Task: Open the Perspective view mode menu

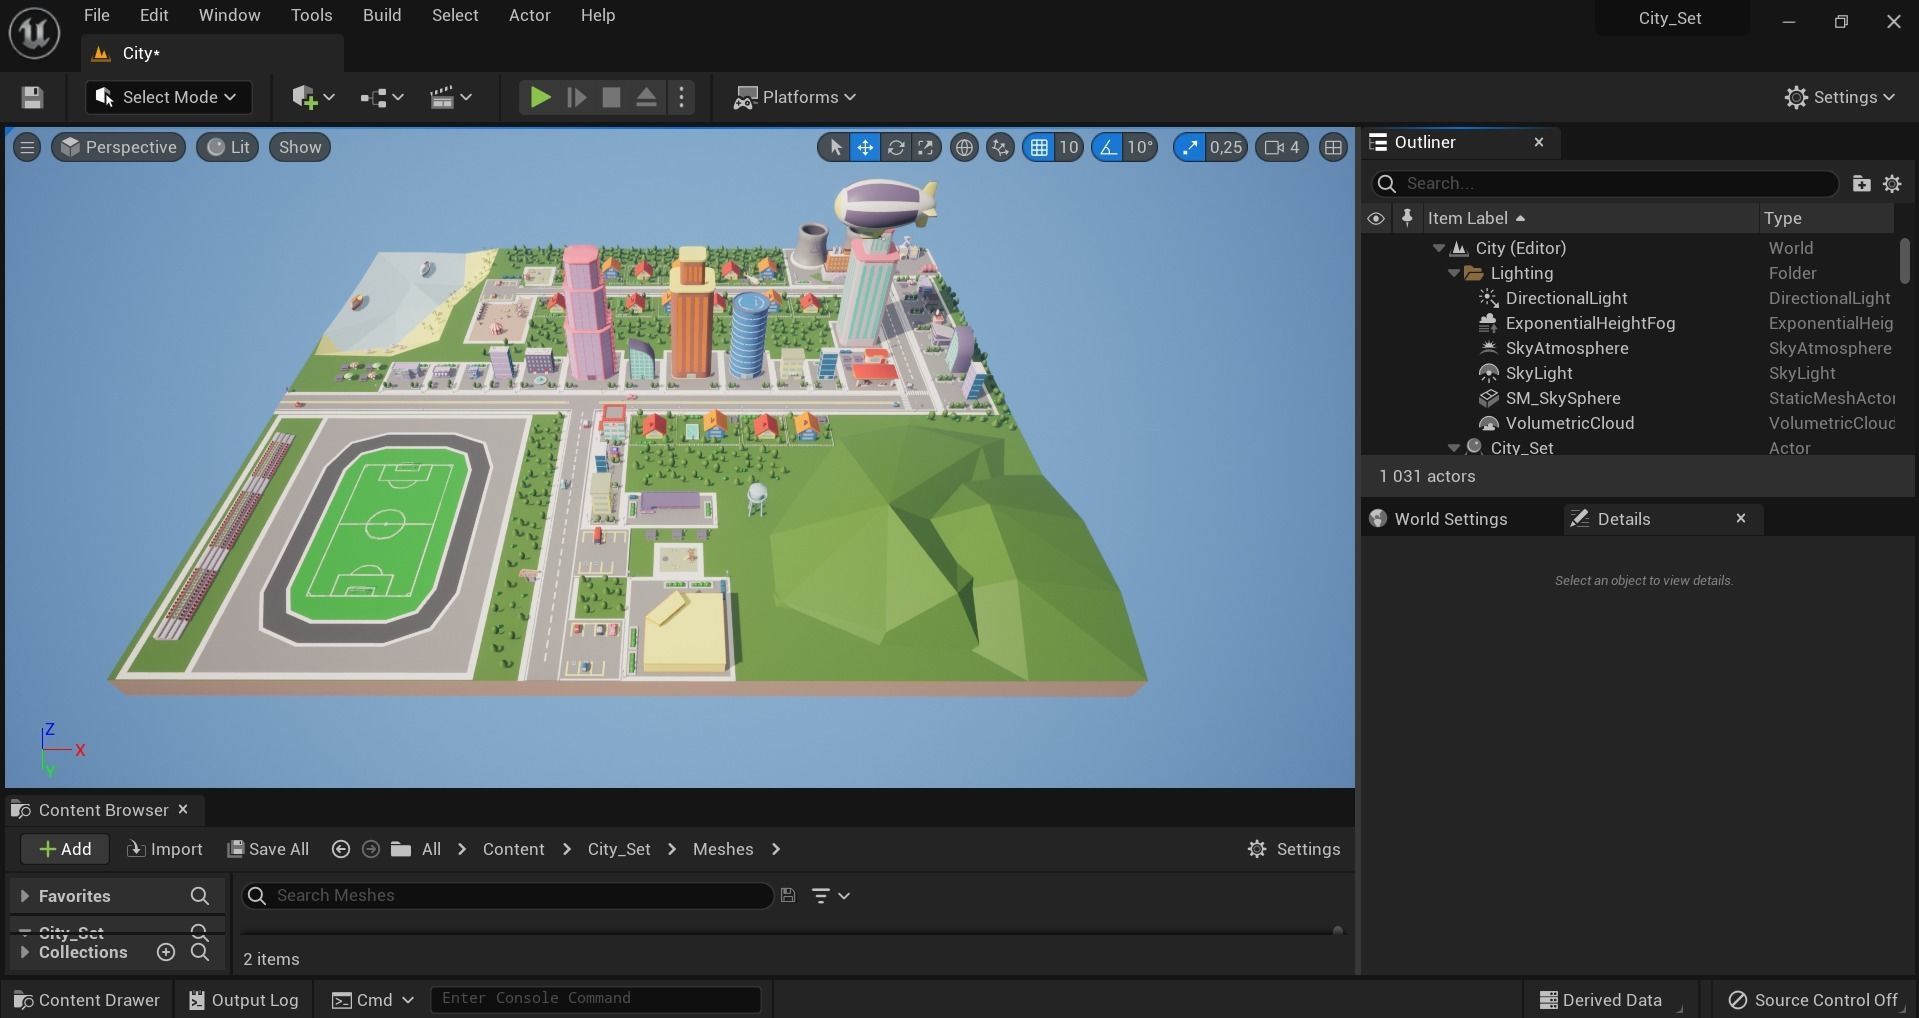Action: coord(119,147)
